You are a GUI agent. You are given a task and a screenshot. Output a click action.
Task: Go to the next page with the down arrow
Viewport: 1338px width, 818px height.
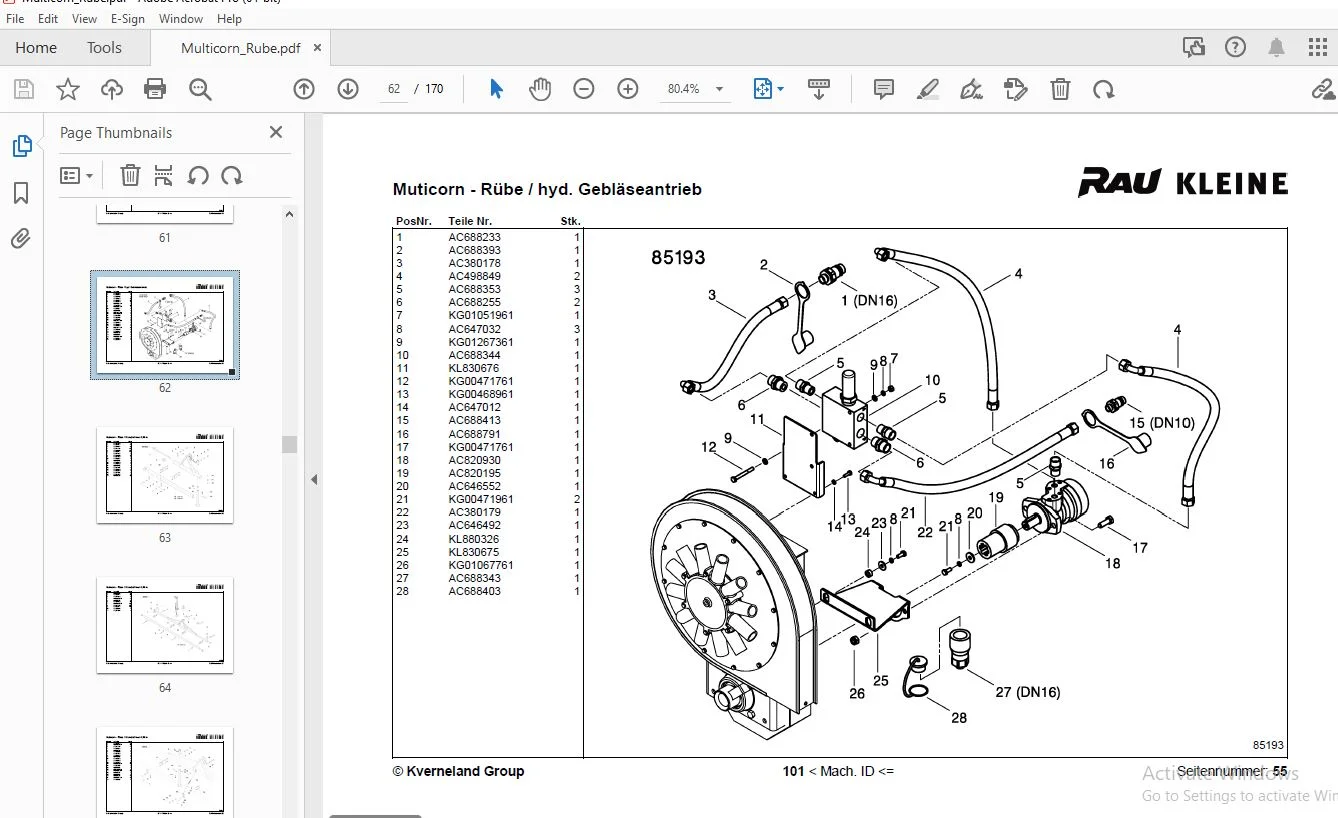coord(348,89)
